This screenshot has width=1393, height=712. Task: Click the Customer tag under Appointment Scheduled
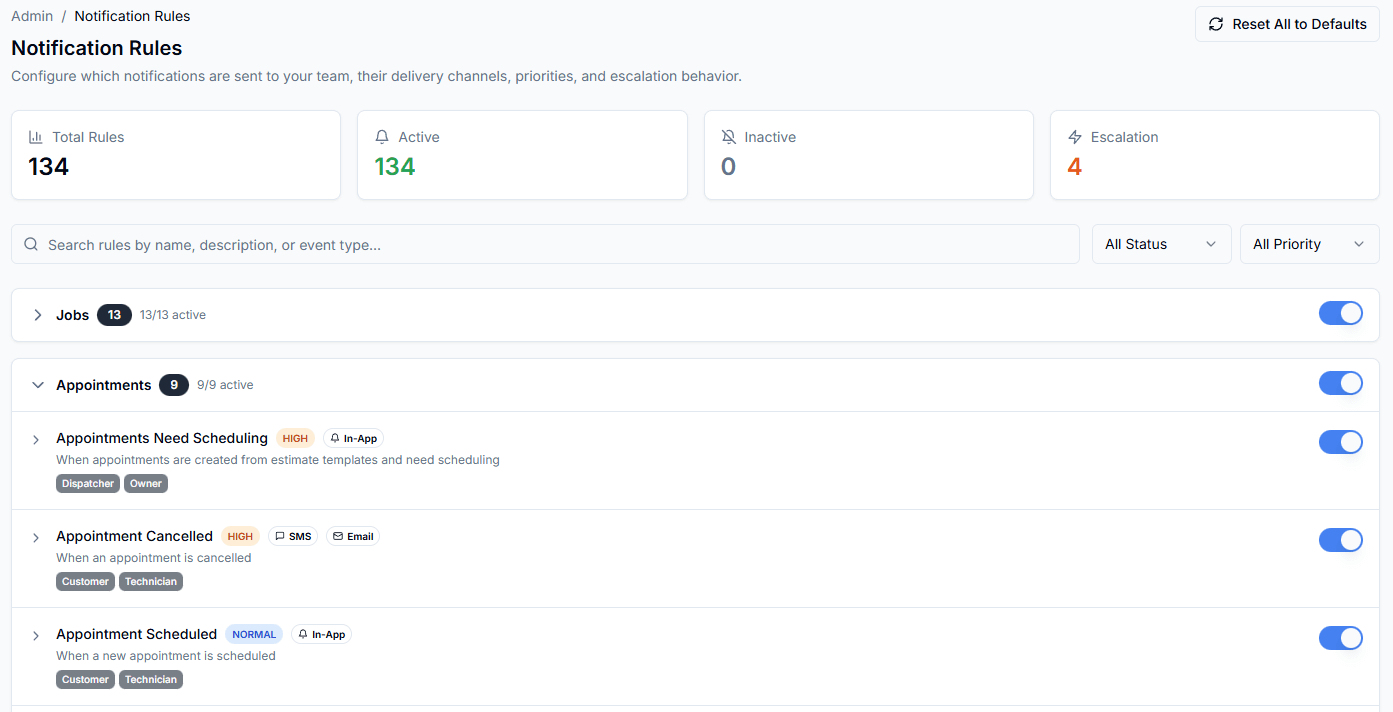coord(85,679)
